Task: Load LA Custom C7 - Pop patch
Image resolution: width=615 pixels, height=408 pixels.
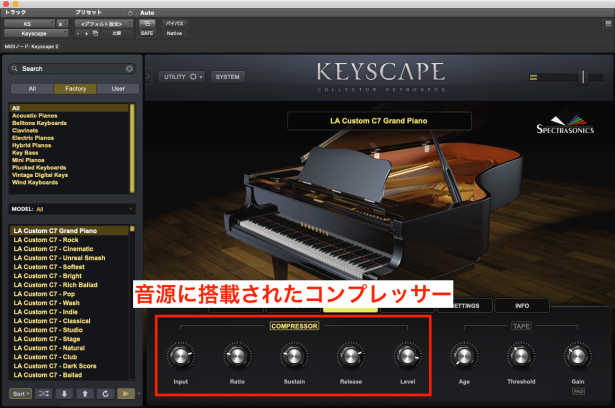Action: tap(44, 294)
